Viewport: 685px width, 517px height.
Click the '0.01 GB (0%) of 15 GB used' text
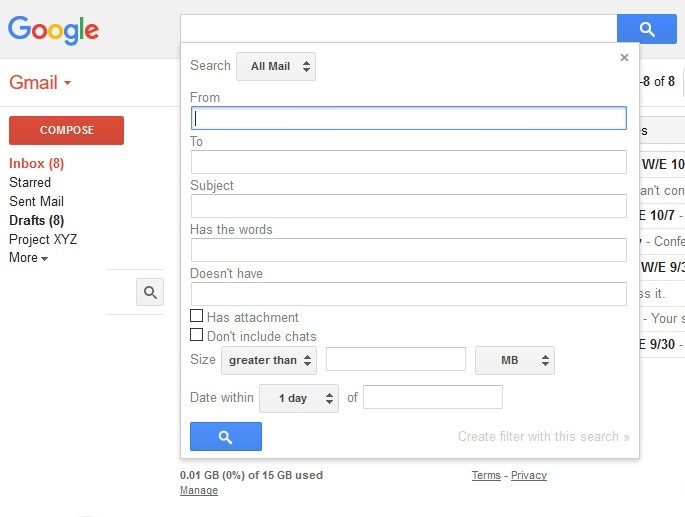pos(251,475)
